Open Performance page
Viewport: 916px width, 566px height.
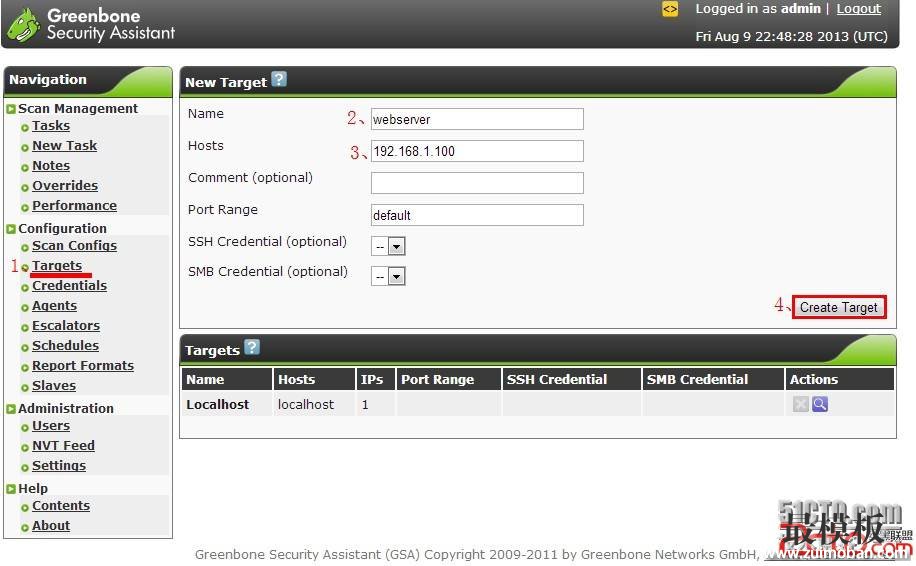(74, 206)
